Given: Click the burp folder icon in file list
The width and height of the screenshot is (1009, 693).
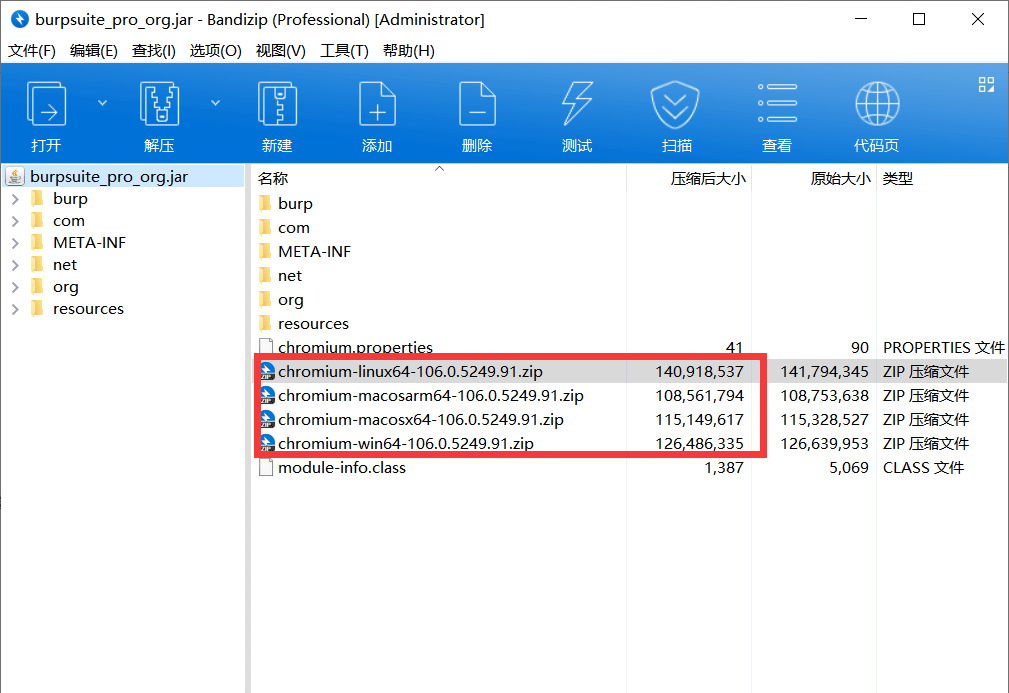Looking at the screenshot, I should (x=265, y=203).
